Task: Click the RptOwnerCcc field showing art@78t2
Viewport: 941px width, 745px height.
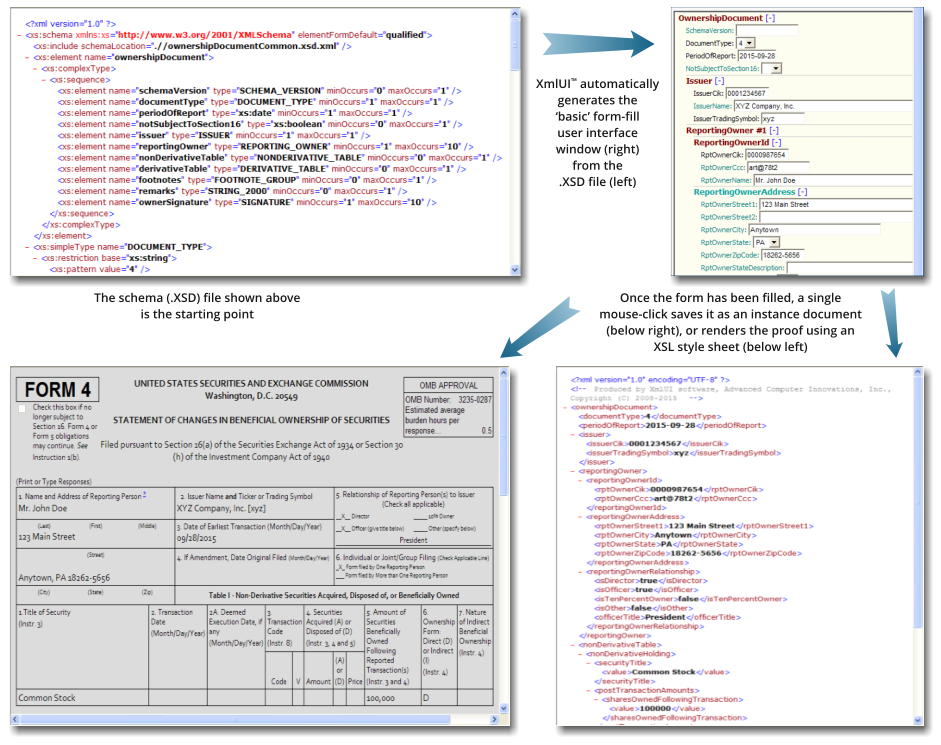Action: (778, 167)
